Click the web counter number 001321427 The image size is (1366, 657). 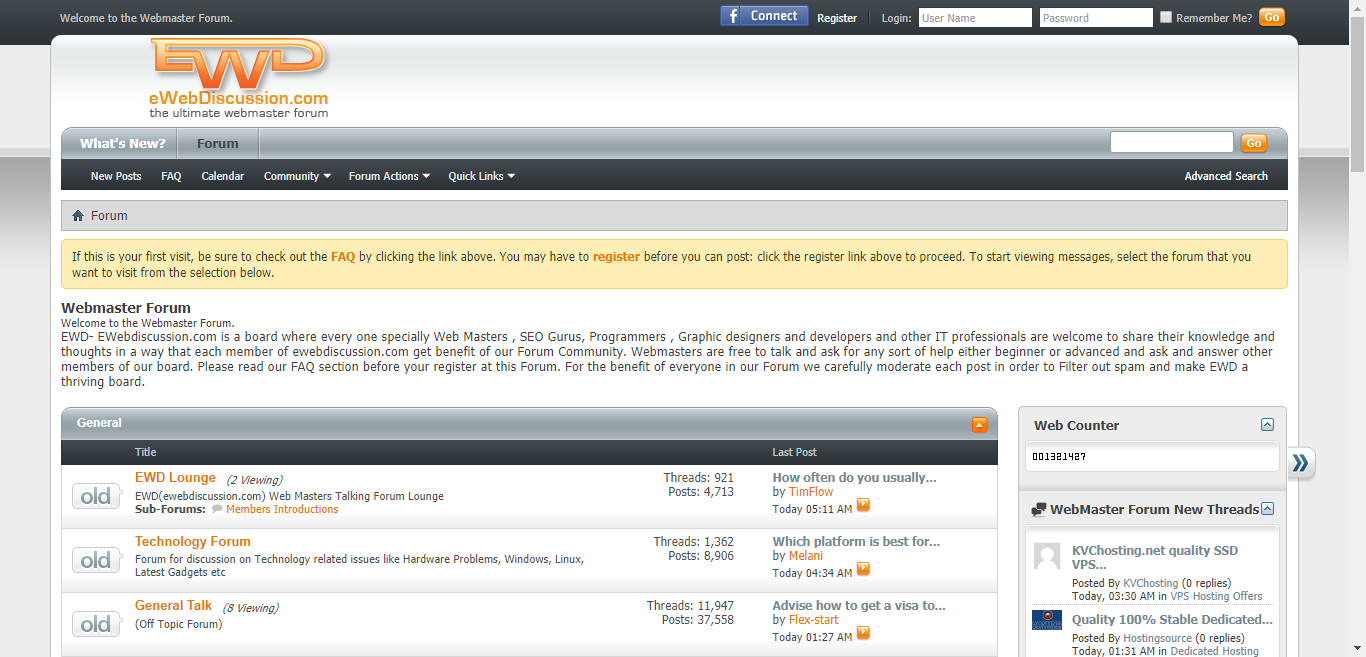pos(1059,457)
